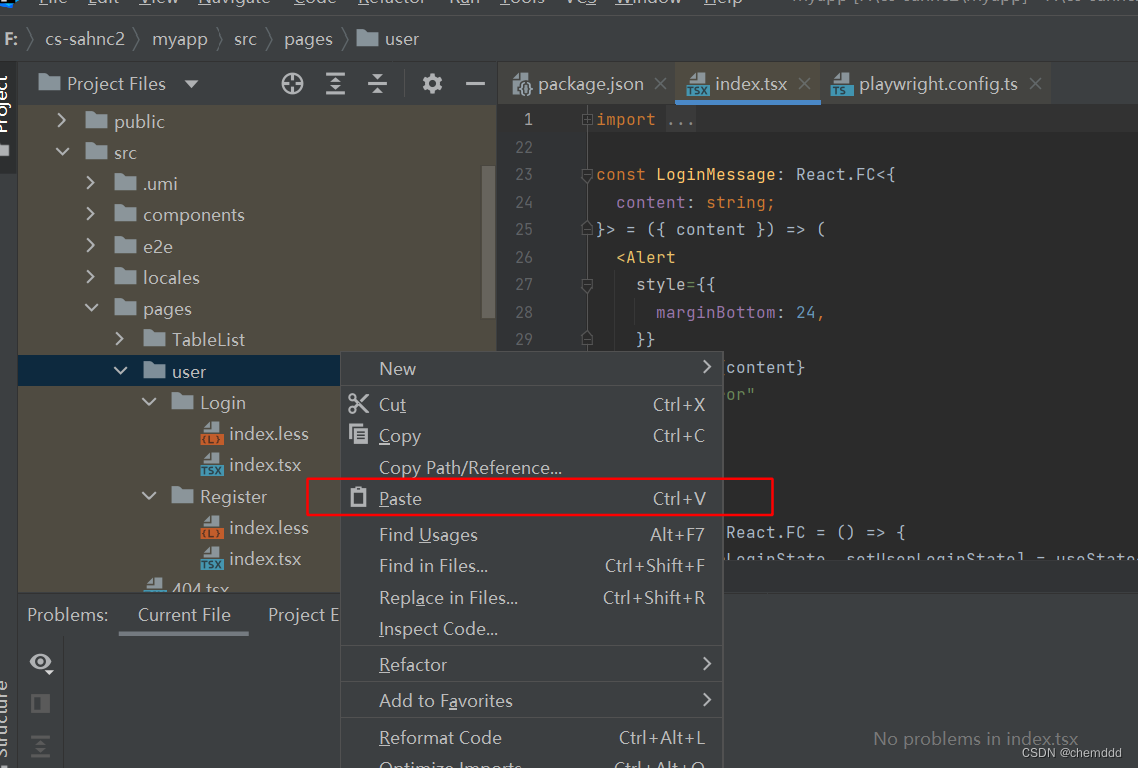Screen dimensions: 1138x768
Task: Click the scissors Cut icon
Action: [x=359, y=404]
